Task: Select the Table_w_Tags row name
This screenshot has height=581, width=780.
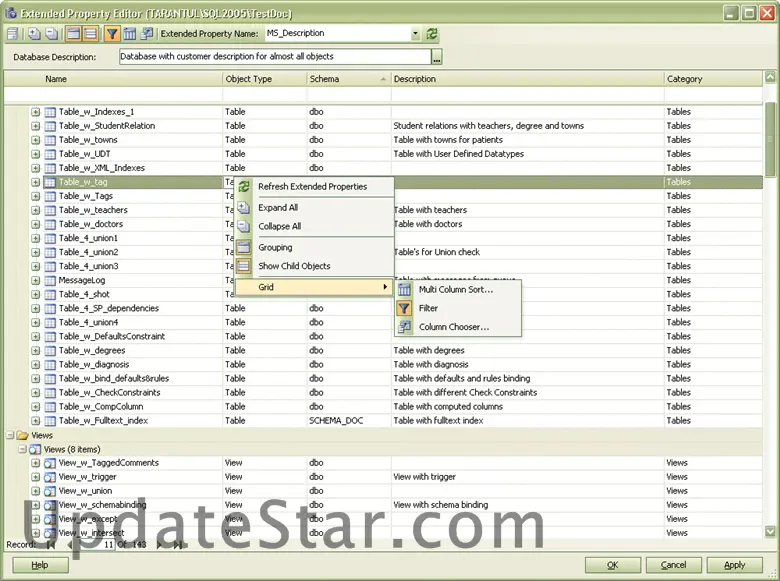Action: click(86, 196)
